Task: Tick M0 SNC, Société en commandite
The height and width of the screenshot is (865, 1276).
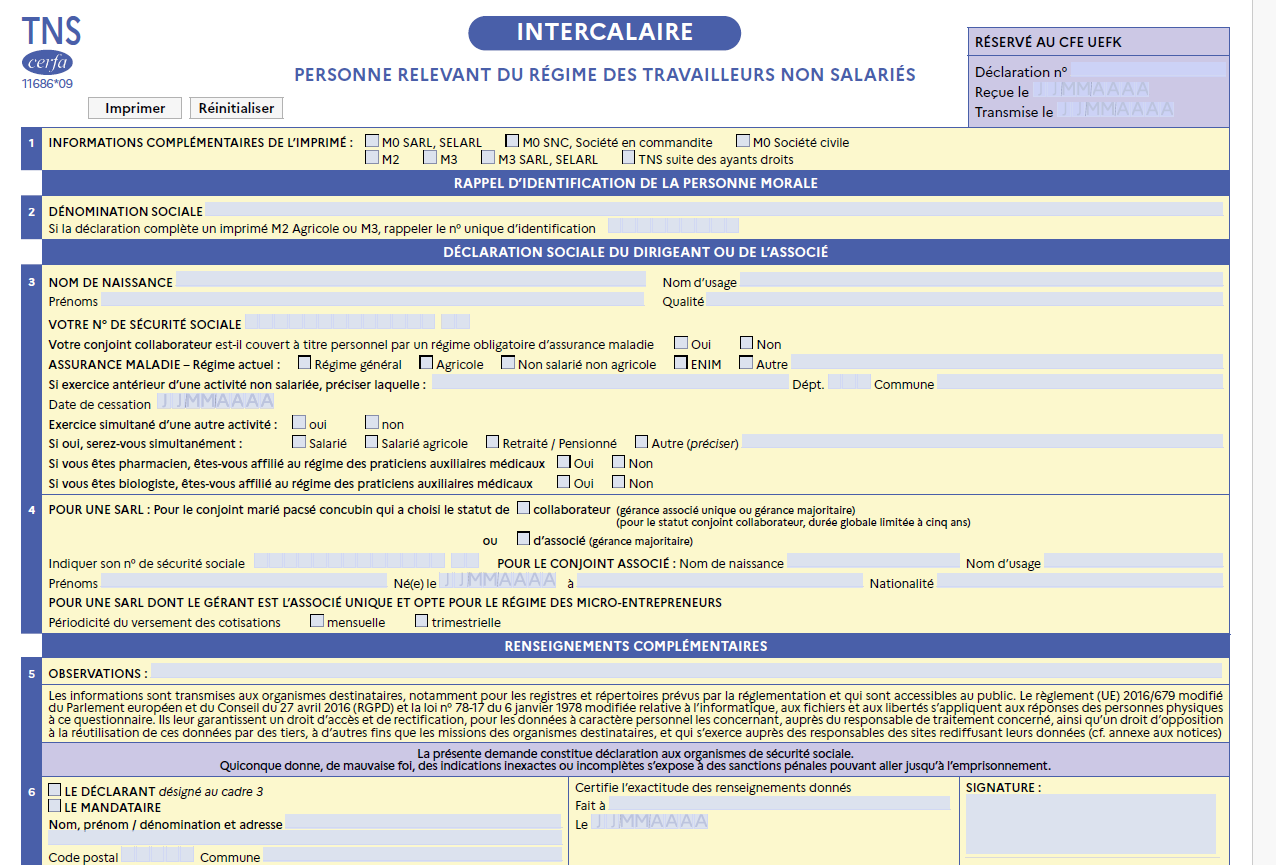Action: pos(512,142)
